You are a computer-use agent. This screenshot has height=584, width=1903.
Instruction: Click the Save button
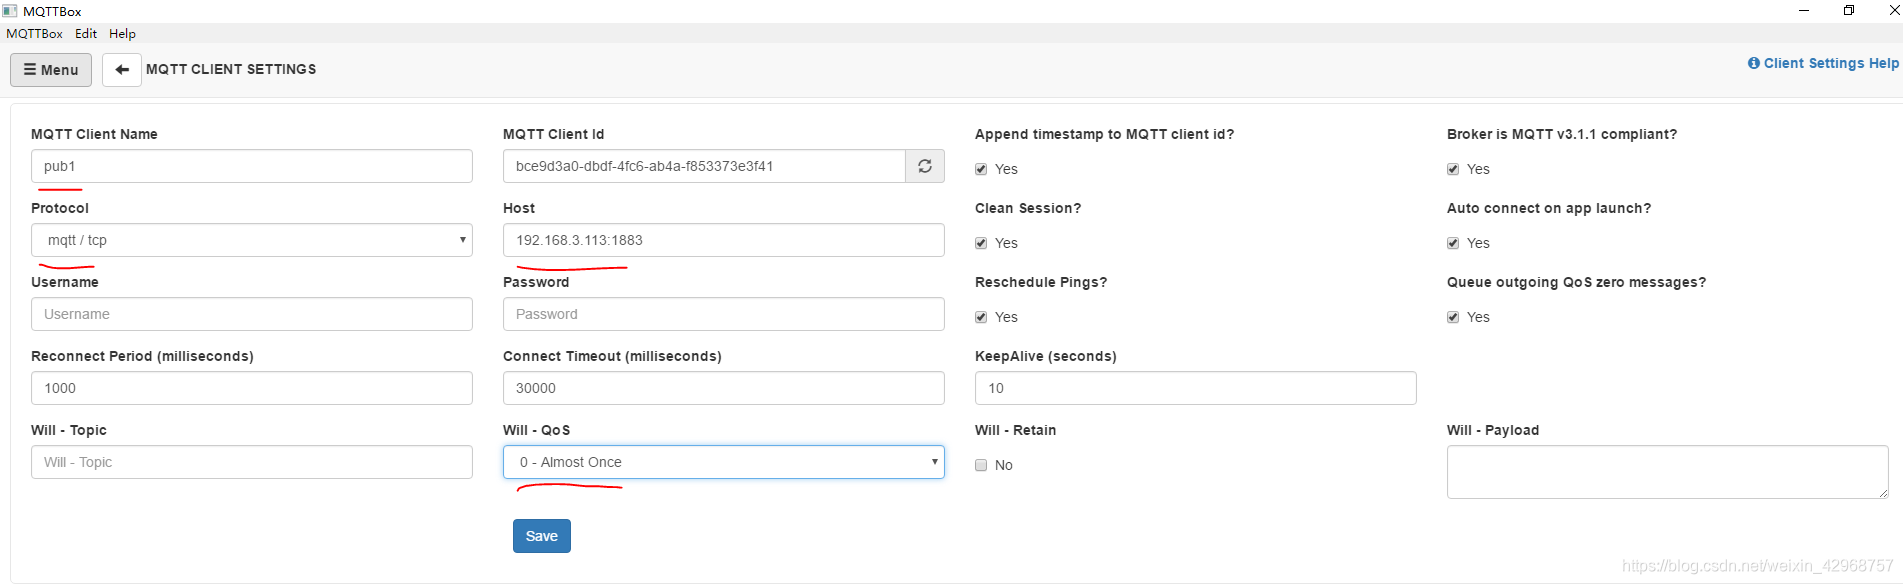pyautogui.click(x=542, y=536)
